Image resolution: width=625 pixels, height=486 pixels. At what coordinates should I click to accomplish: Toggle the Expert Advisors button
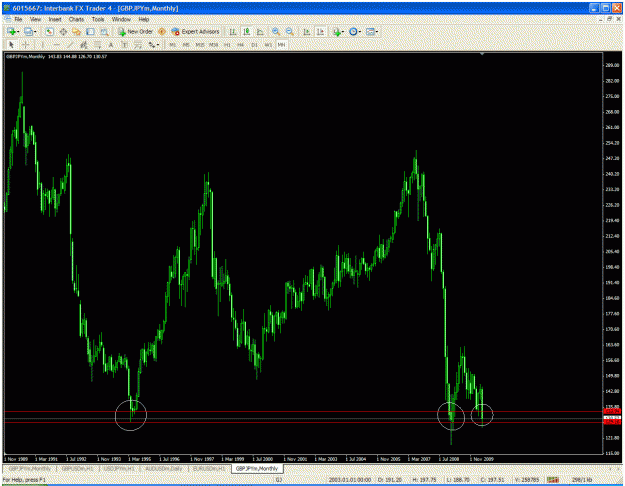pos(195,31)
